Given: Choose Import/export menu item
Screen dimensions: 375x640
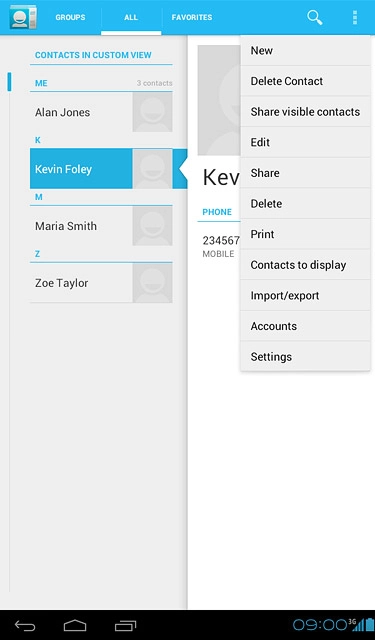Looking at the screenshot, I should (305, 296).
